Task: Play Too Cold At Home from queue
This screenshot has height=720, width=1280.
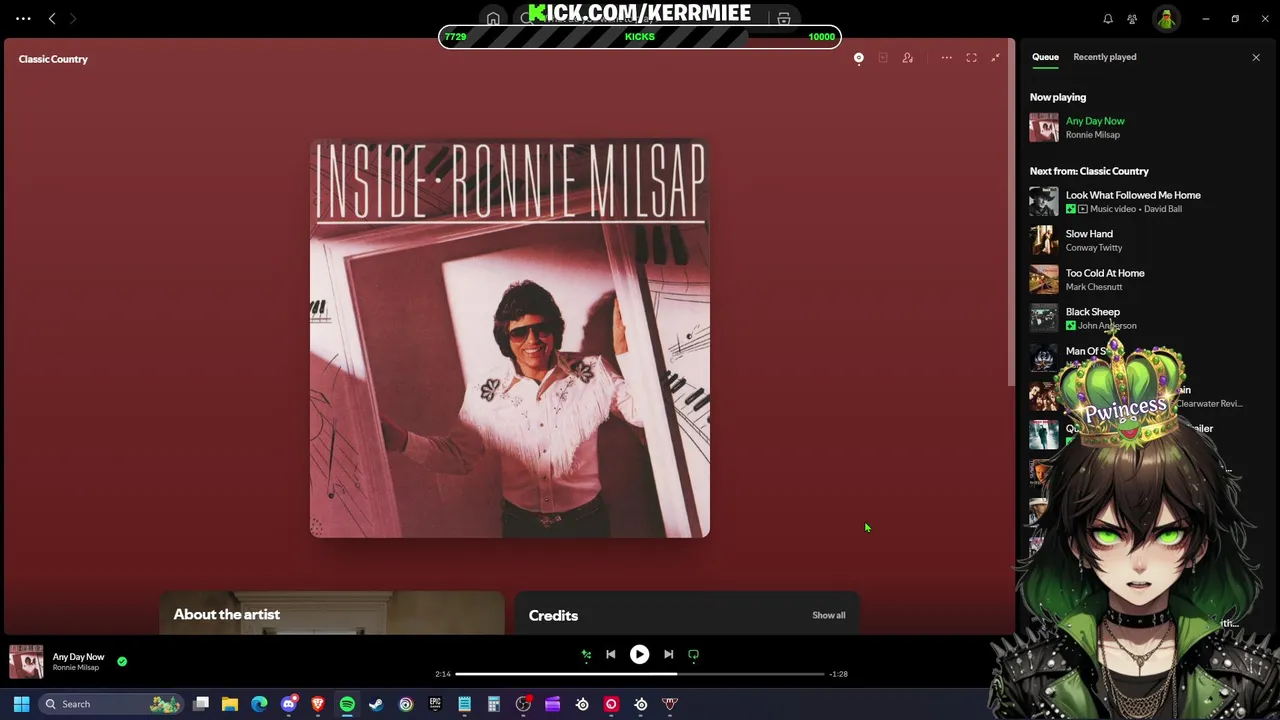Action: [x=1105, y=273]
